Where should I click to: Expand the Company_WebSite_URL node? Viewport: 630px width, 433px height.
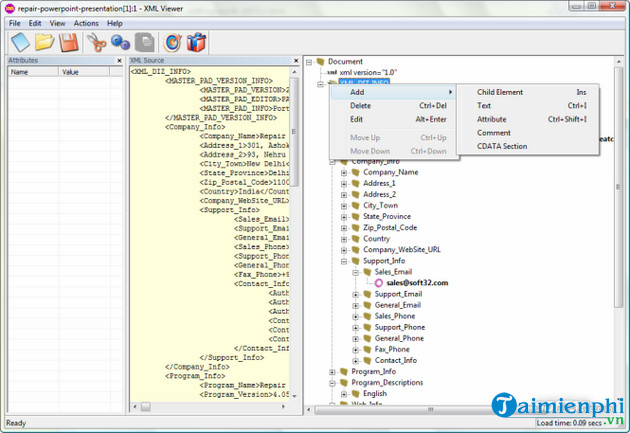coord(344,251)
